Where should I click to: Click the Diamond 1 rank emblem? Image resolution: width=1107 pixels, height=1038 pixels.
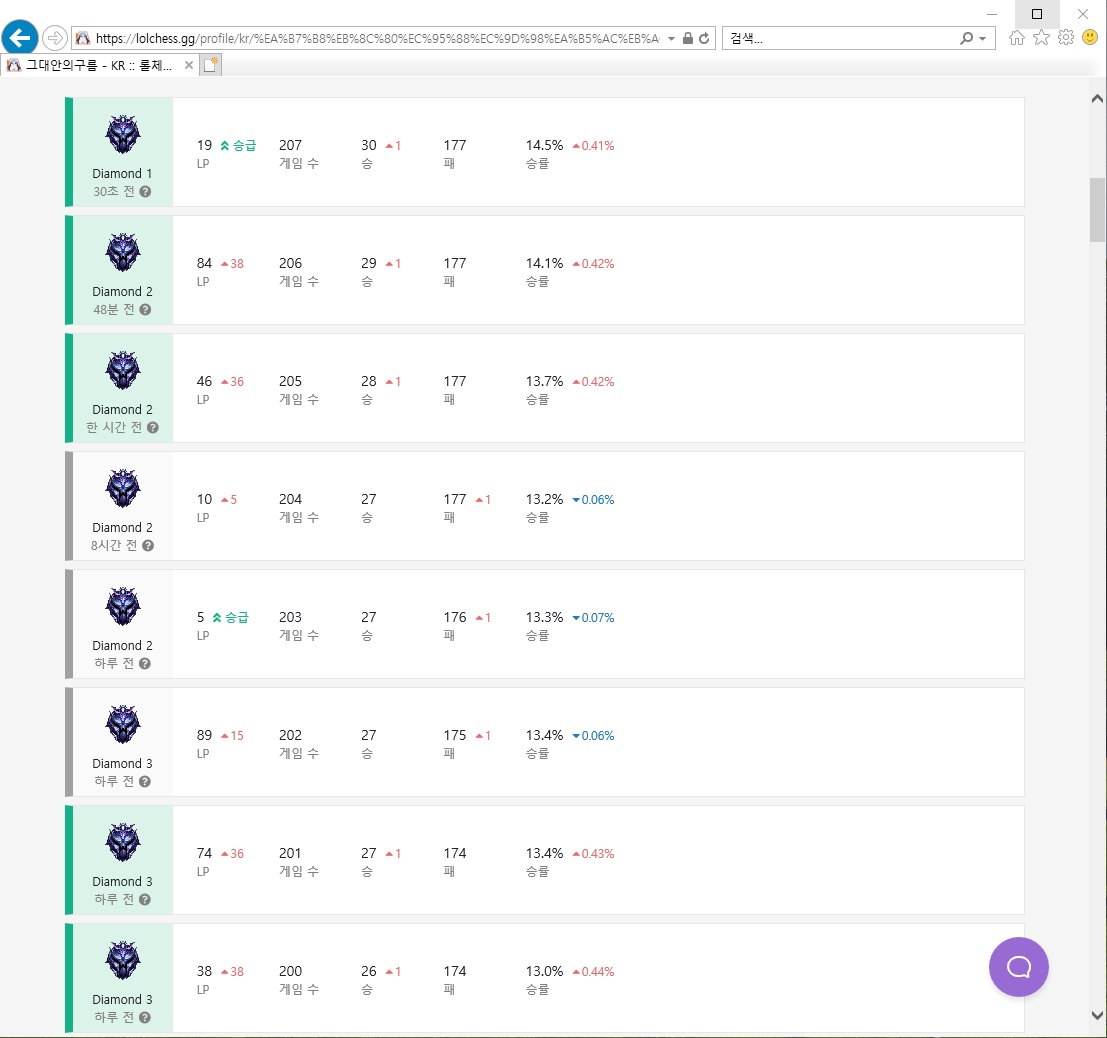[123, 135]
